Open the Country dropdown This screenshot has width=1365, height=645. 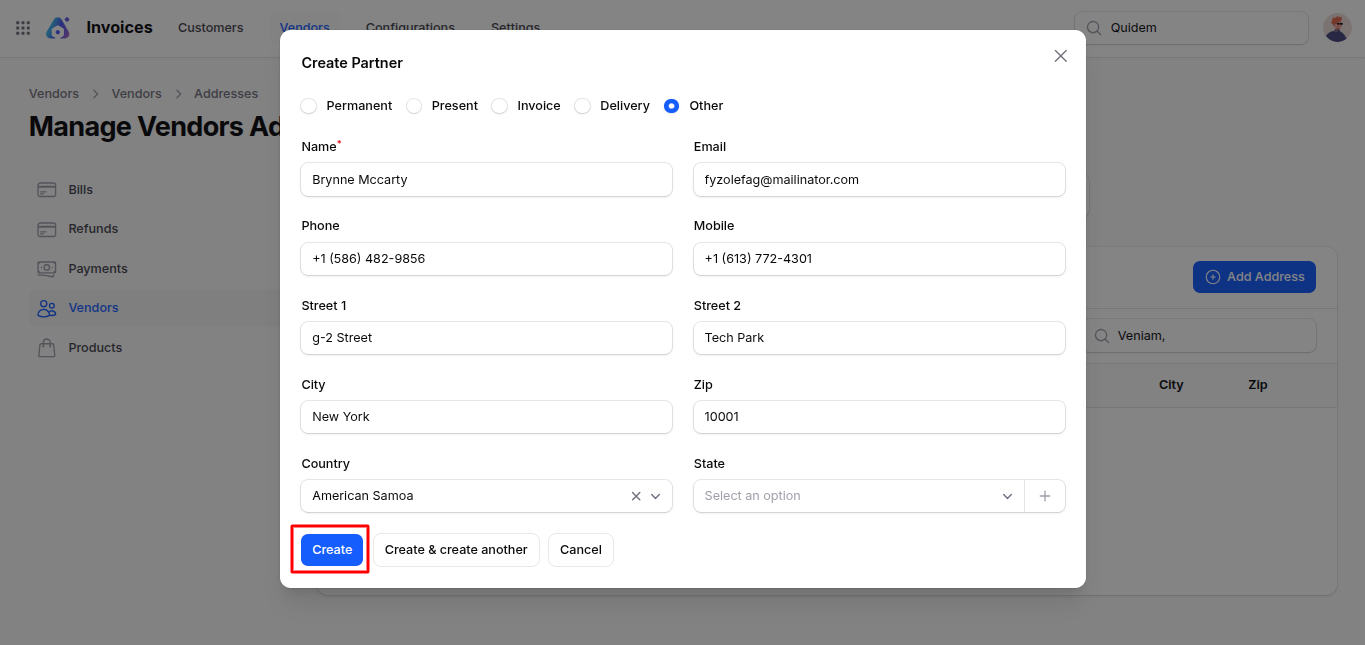click(656, 496)
